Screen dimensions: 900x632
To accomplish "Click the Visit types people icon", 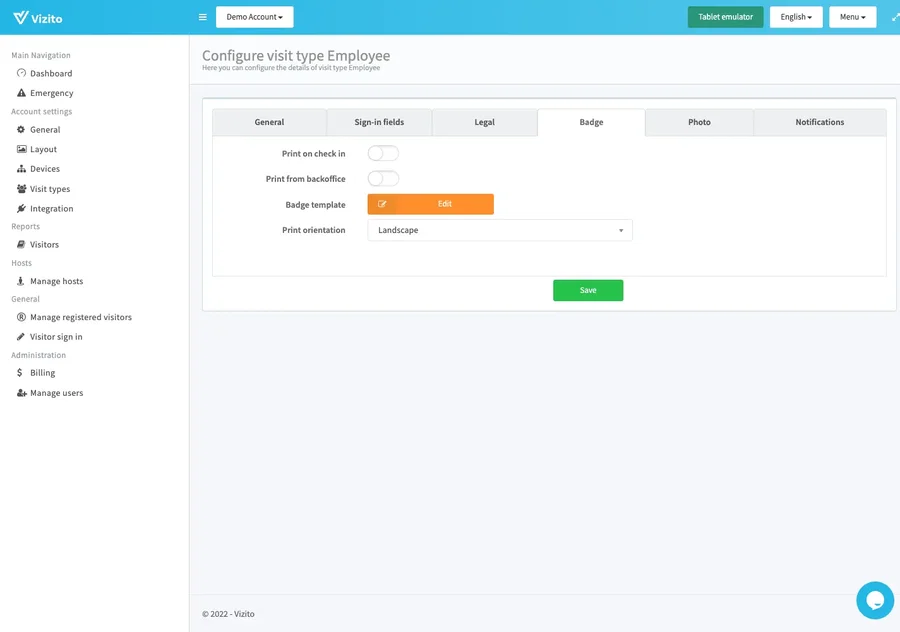I will click(x=21, y=189).
